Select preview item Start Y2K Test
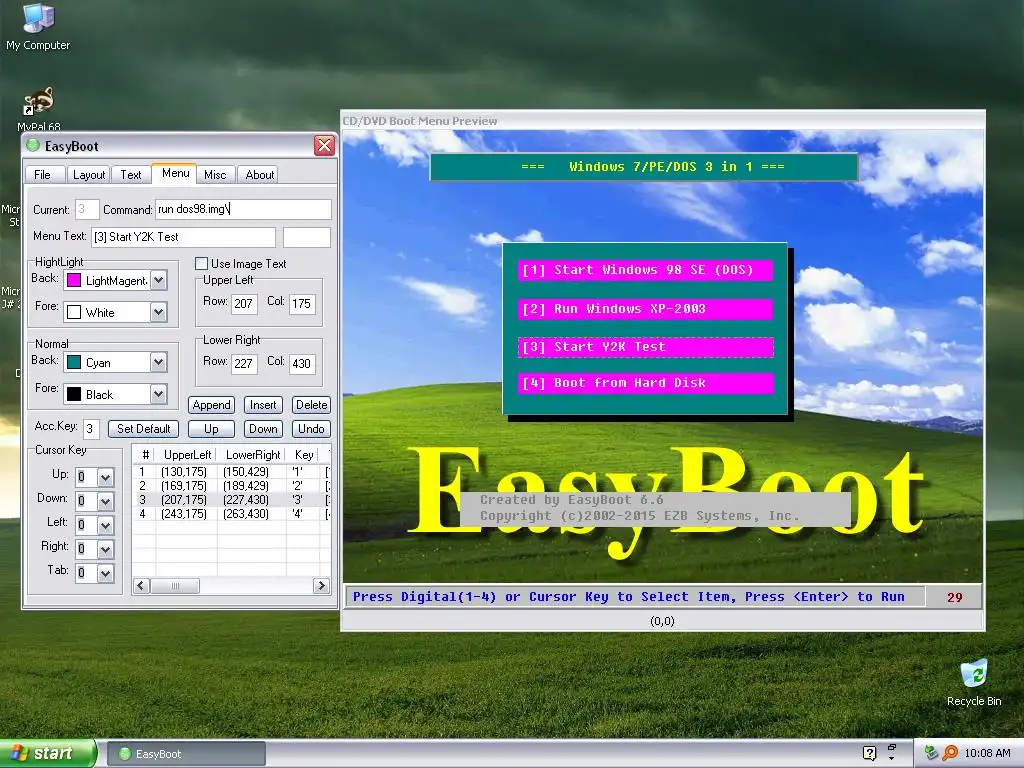This screenshot has width=1024, height=768. click(x=645, y=347)
